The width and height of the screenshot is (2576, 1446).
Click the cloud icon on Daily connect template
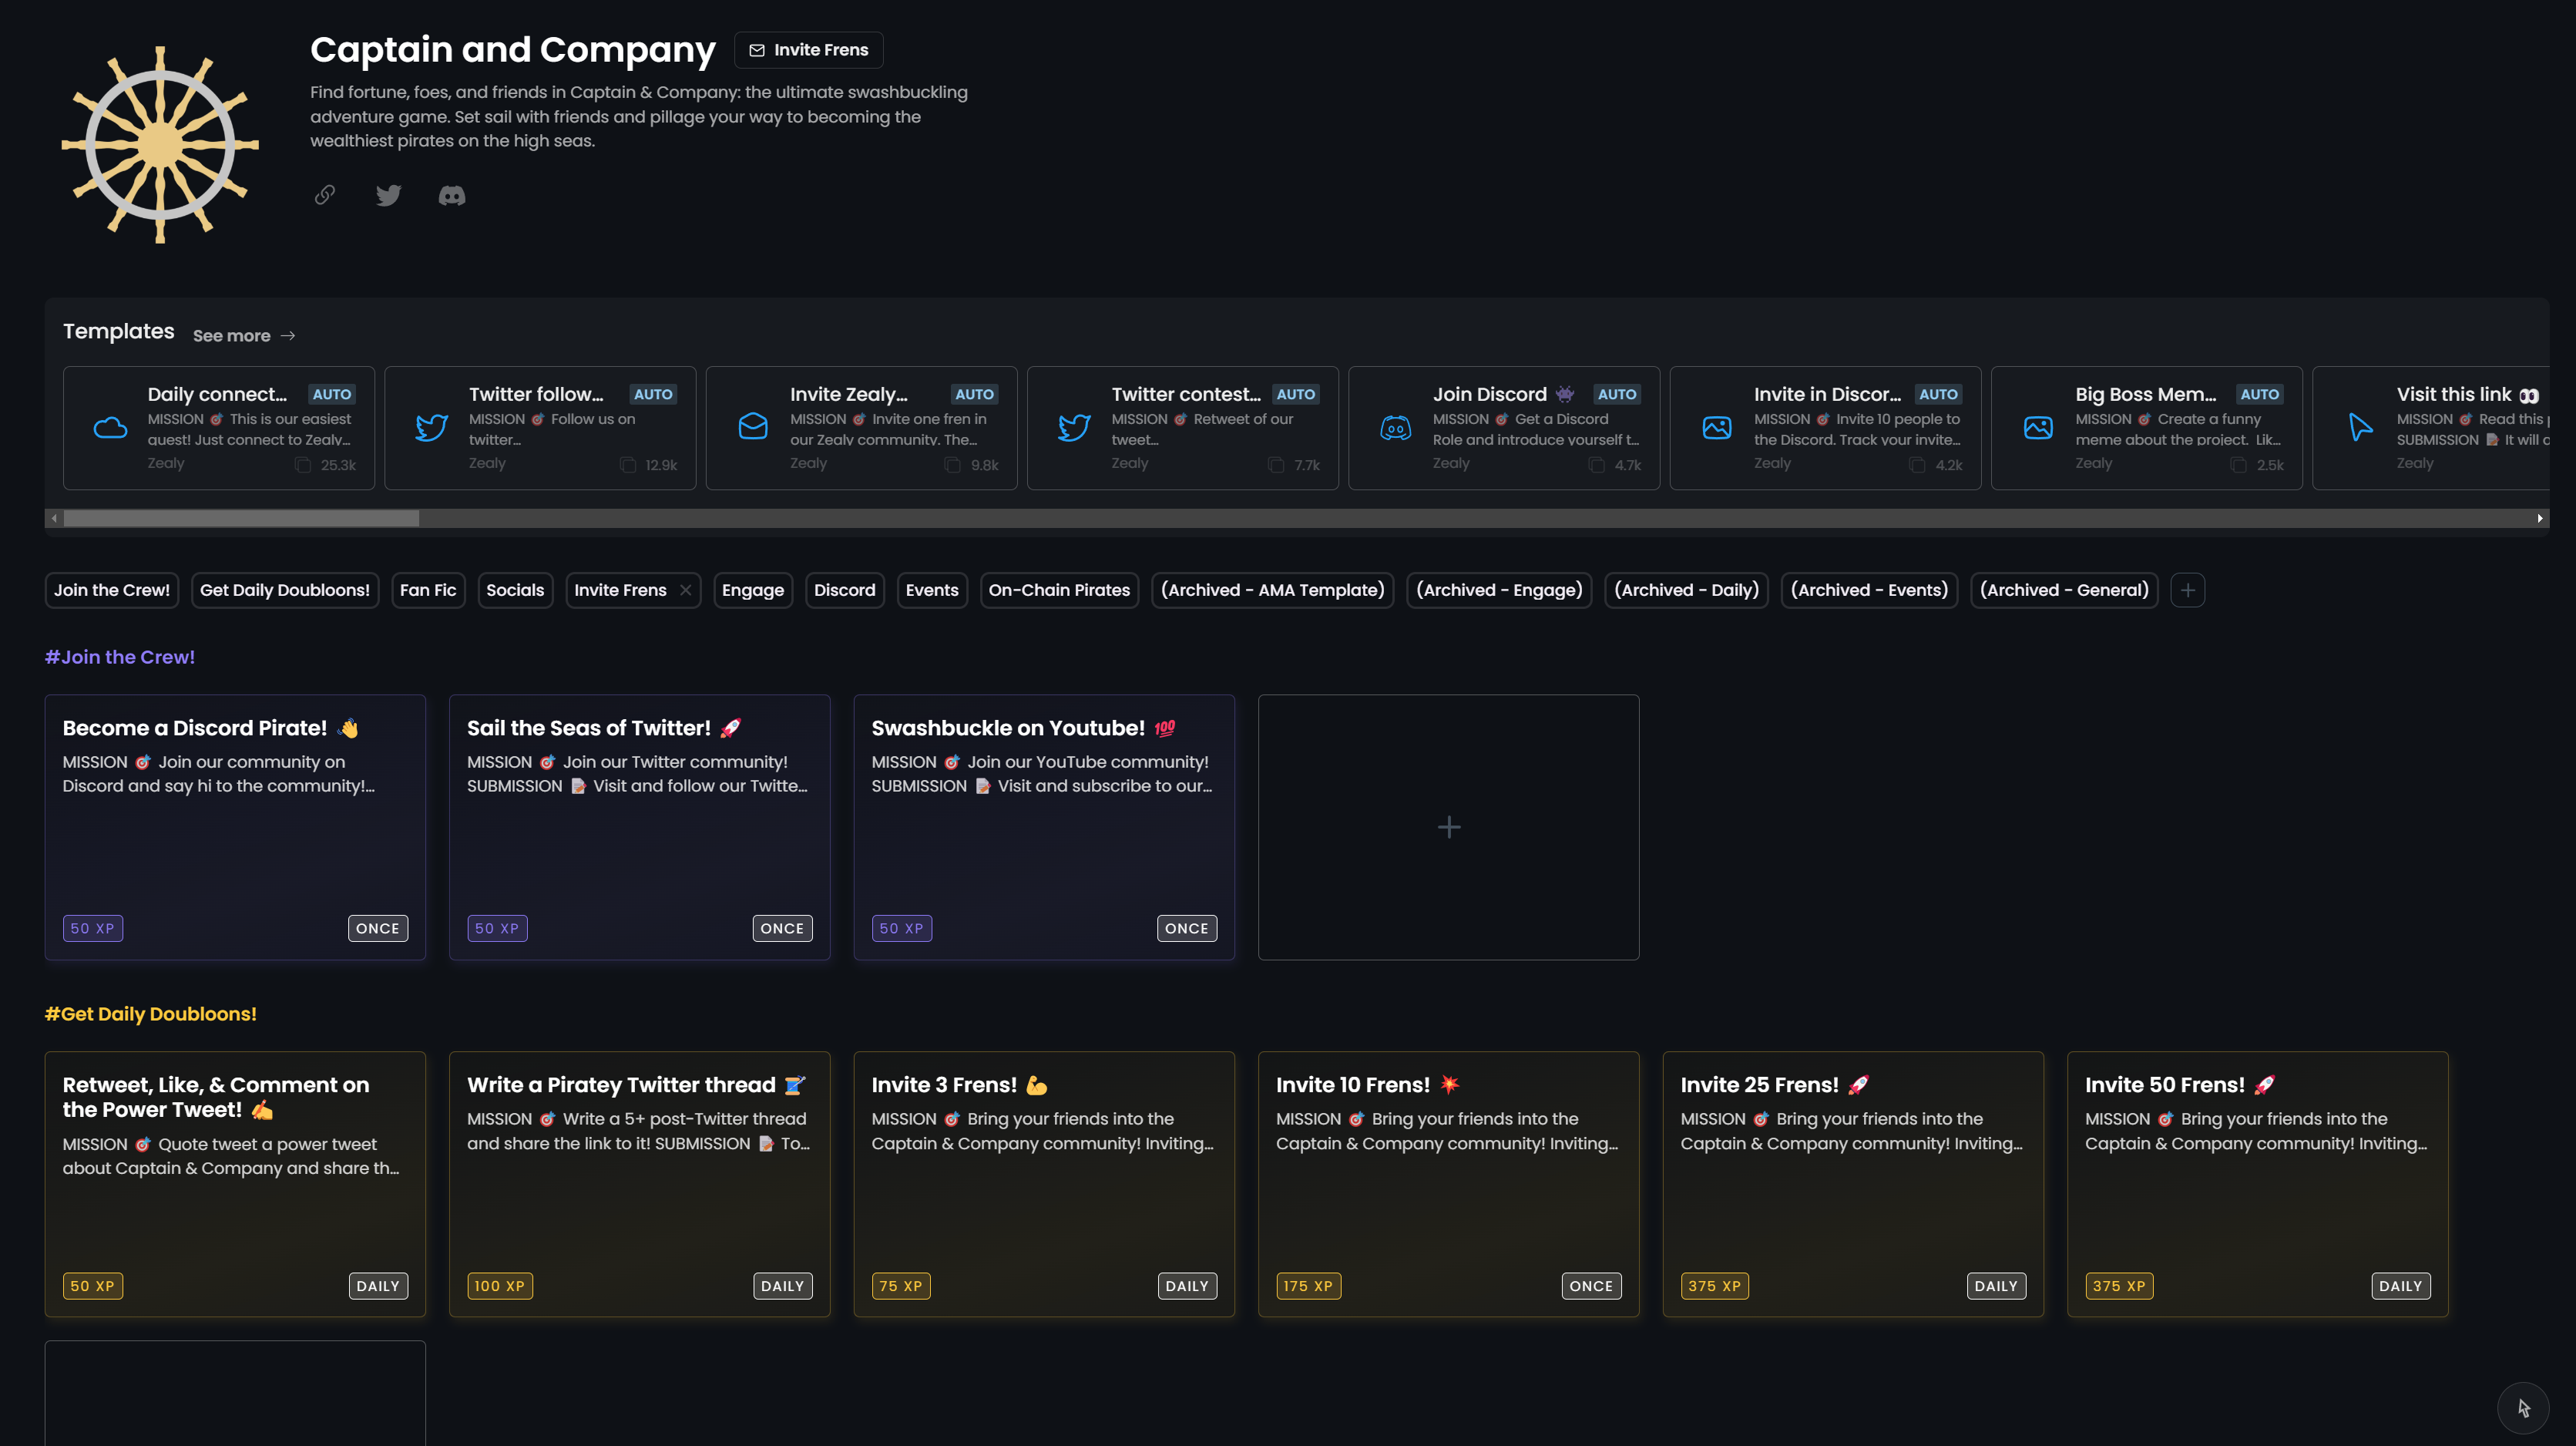(110, 428)
